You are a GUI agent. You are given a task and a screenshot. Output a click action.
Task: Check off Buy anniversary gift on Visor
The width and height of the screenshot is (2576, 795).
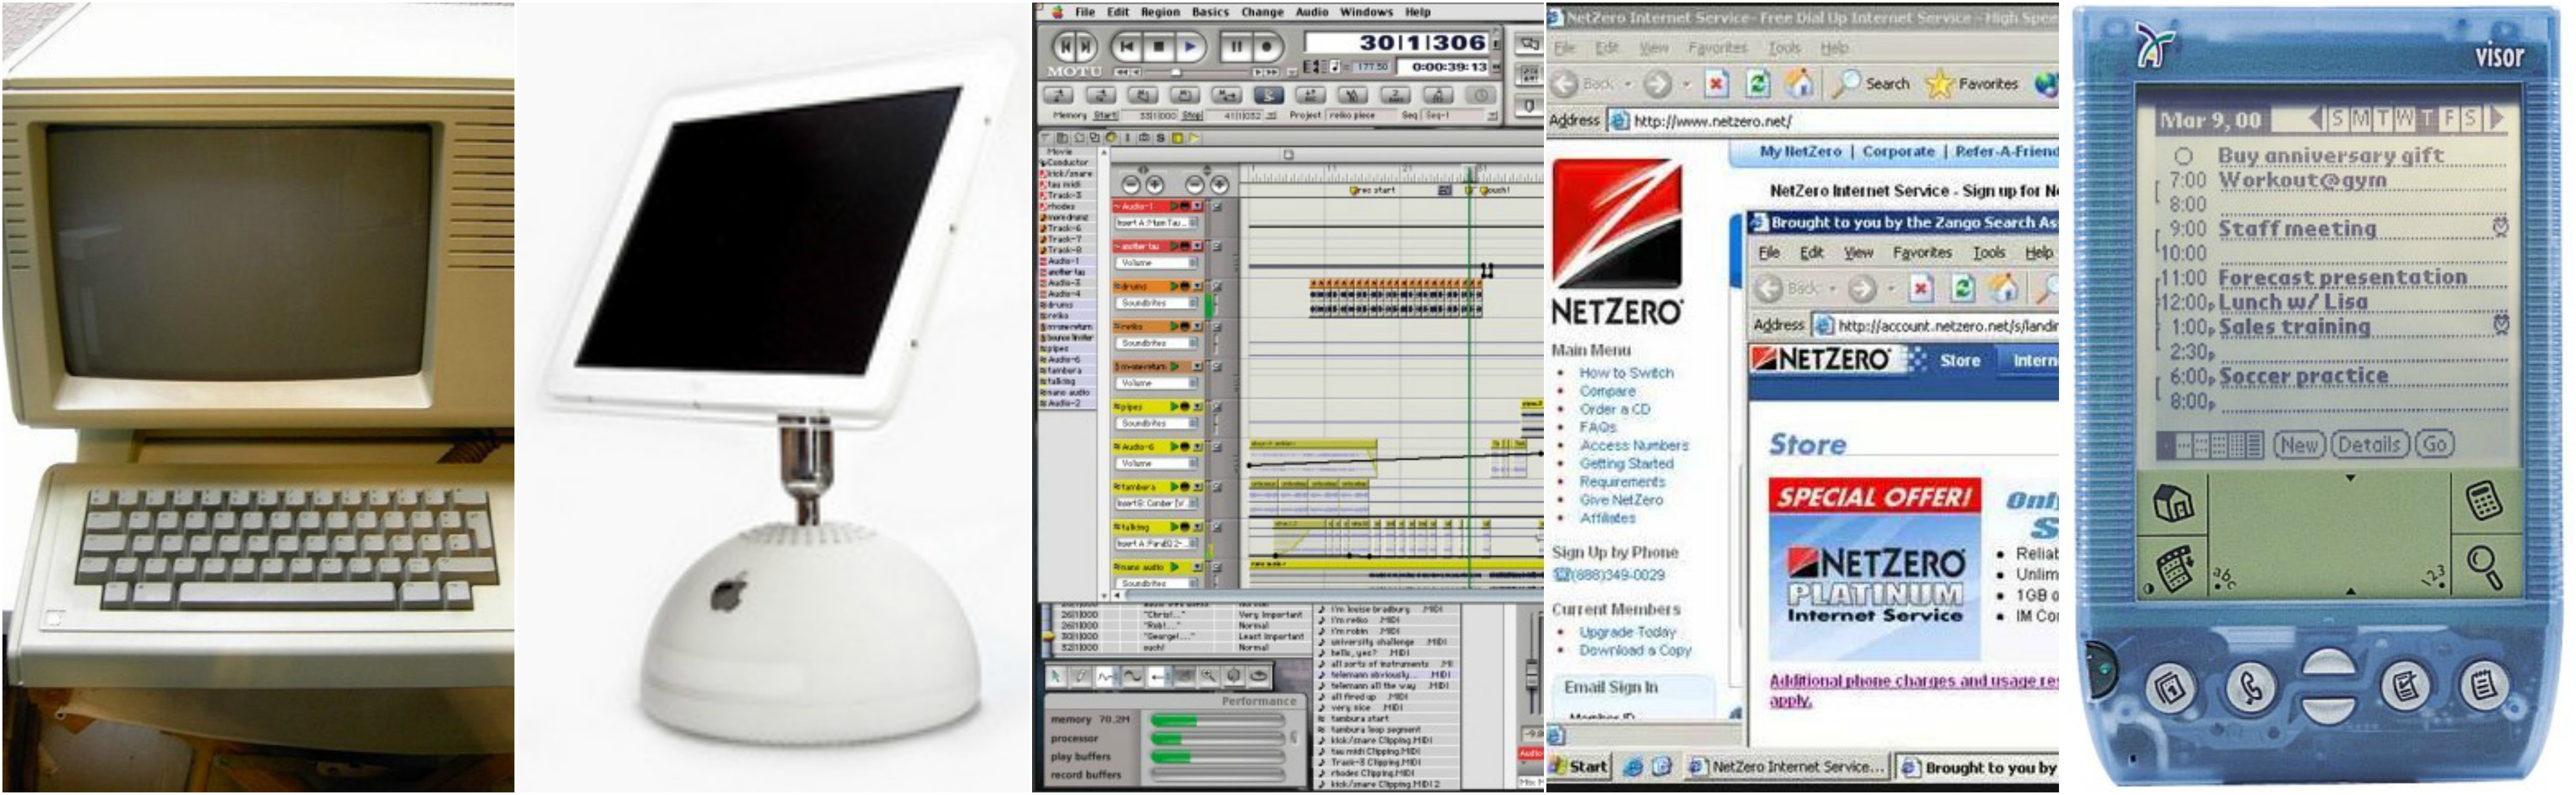[x=2184, y=157]
